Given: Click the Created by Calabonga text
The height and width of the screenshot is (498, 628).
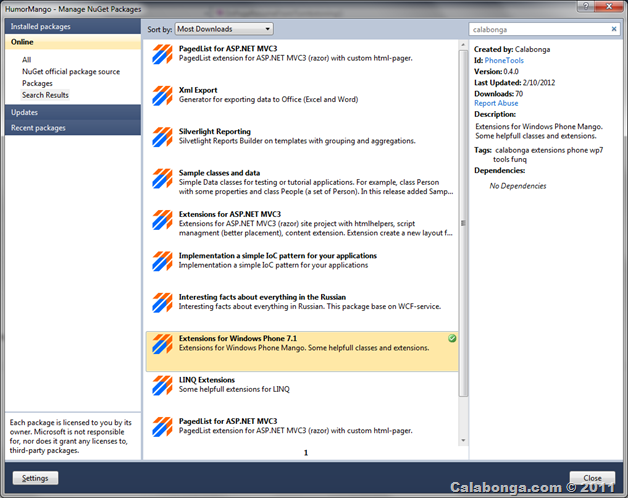Looking at the screenshot, I should coord(512,49).
